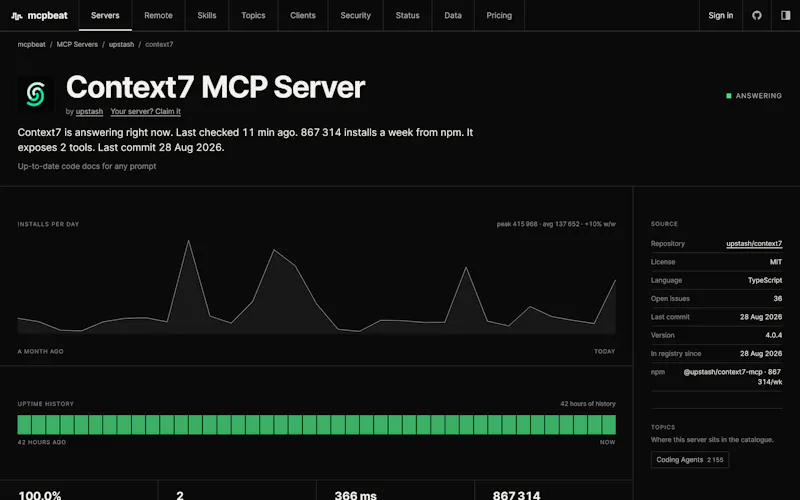800x500 pixels.
Task: Open the upstash breadcrumb link
Action: pyautogui.click(x=121, y=44)
